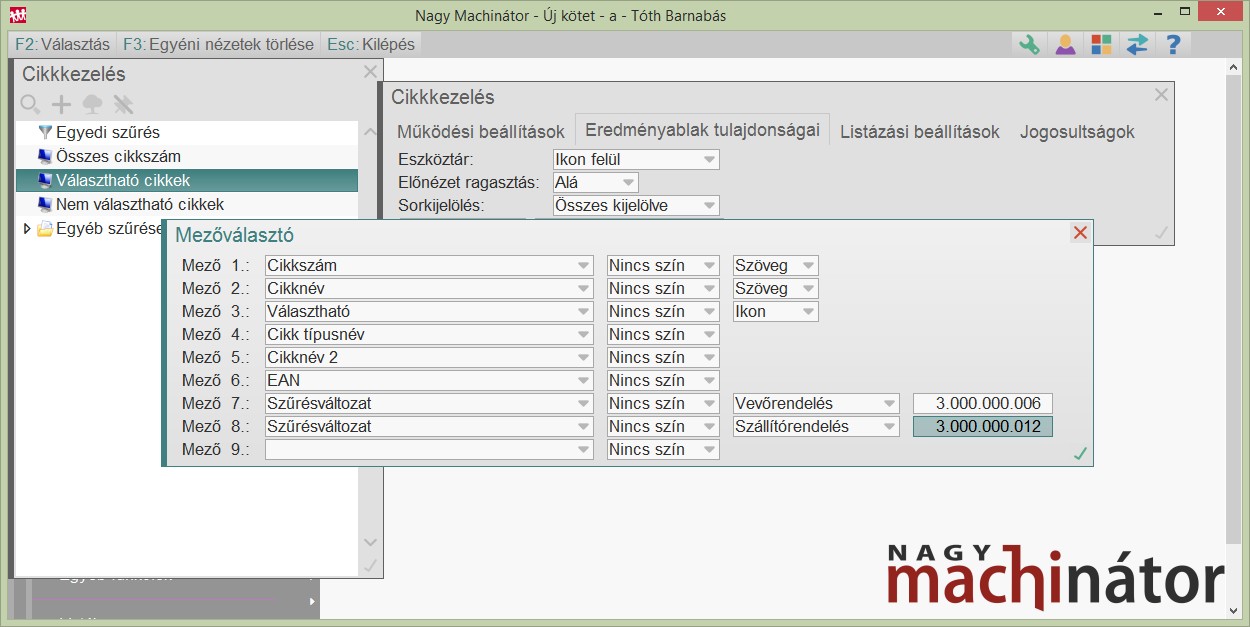Open Mező 9 color dropdown Nincs szín

point(664,449)
